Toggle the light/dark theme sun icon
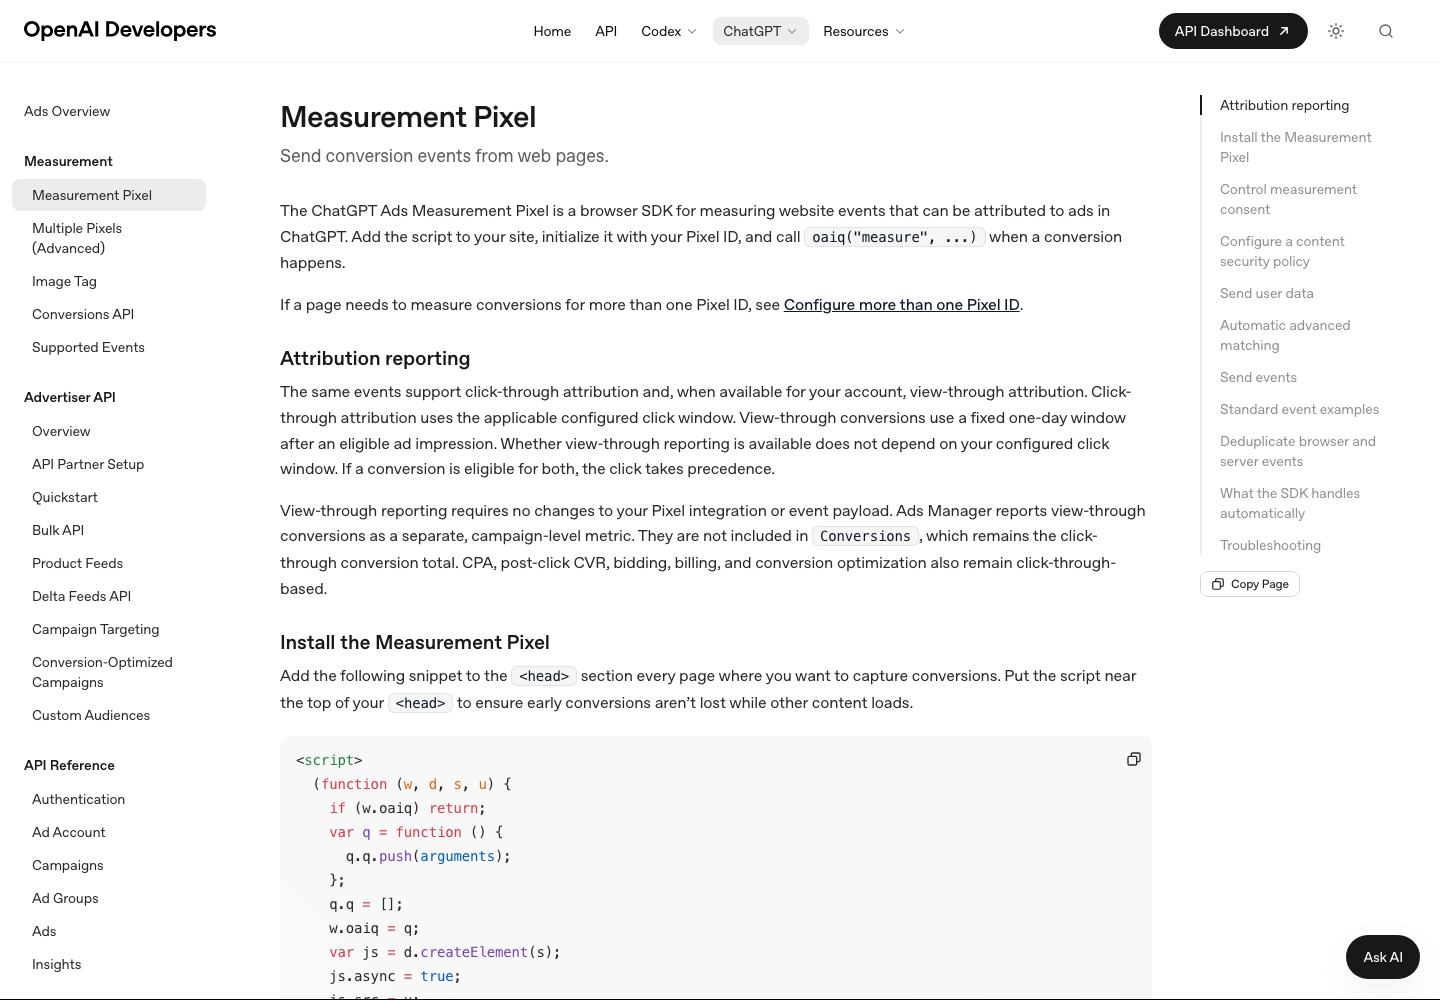This screenshot has height=1000, width=1440. (1336, 31)
